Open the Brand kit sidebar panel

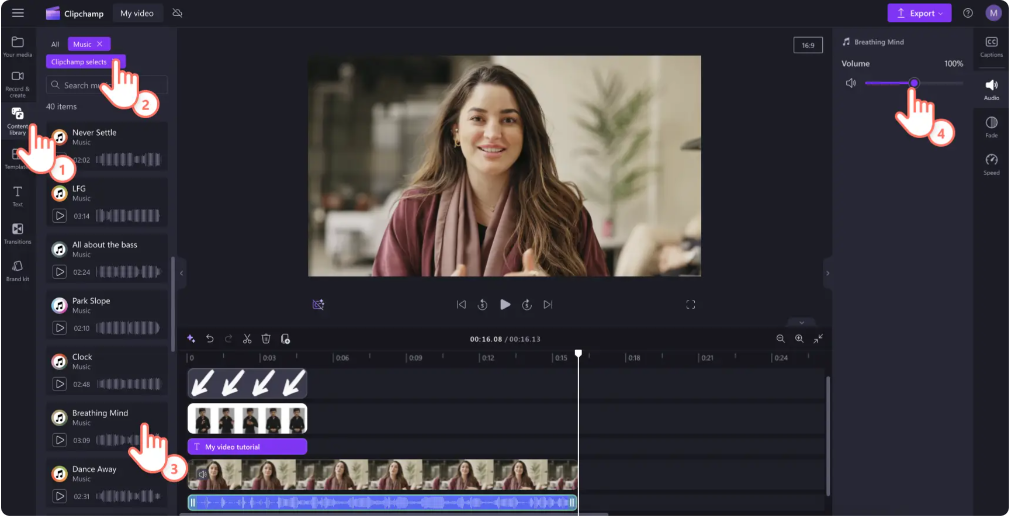tap(17, 270)
